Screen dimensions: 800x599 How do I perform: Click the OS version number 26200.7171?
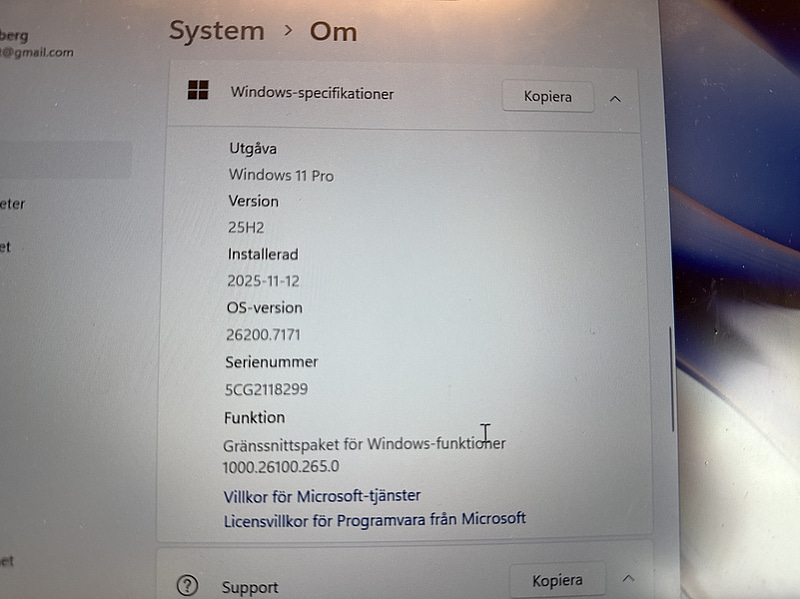(264, 334)
